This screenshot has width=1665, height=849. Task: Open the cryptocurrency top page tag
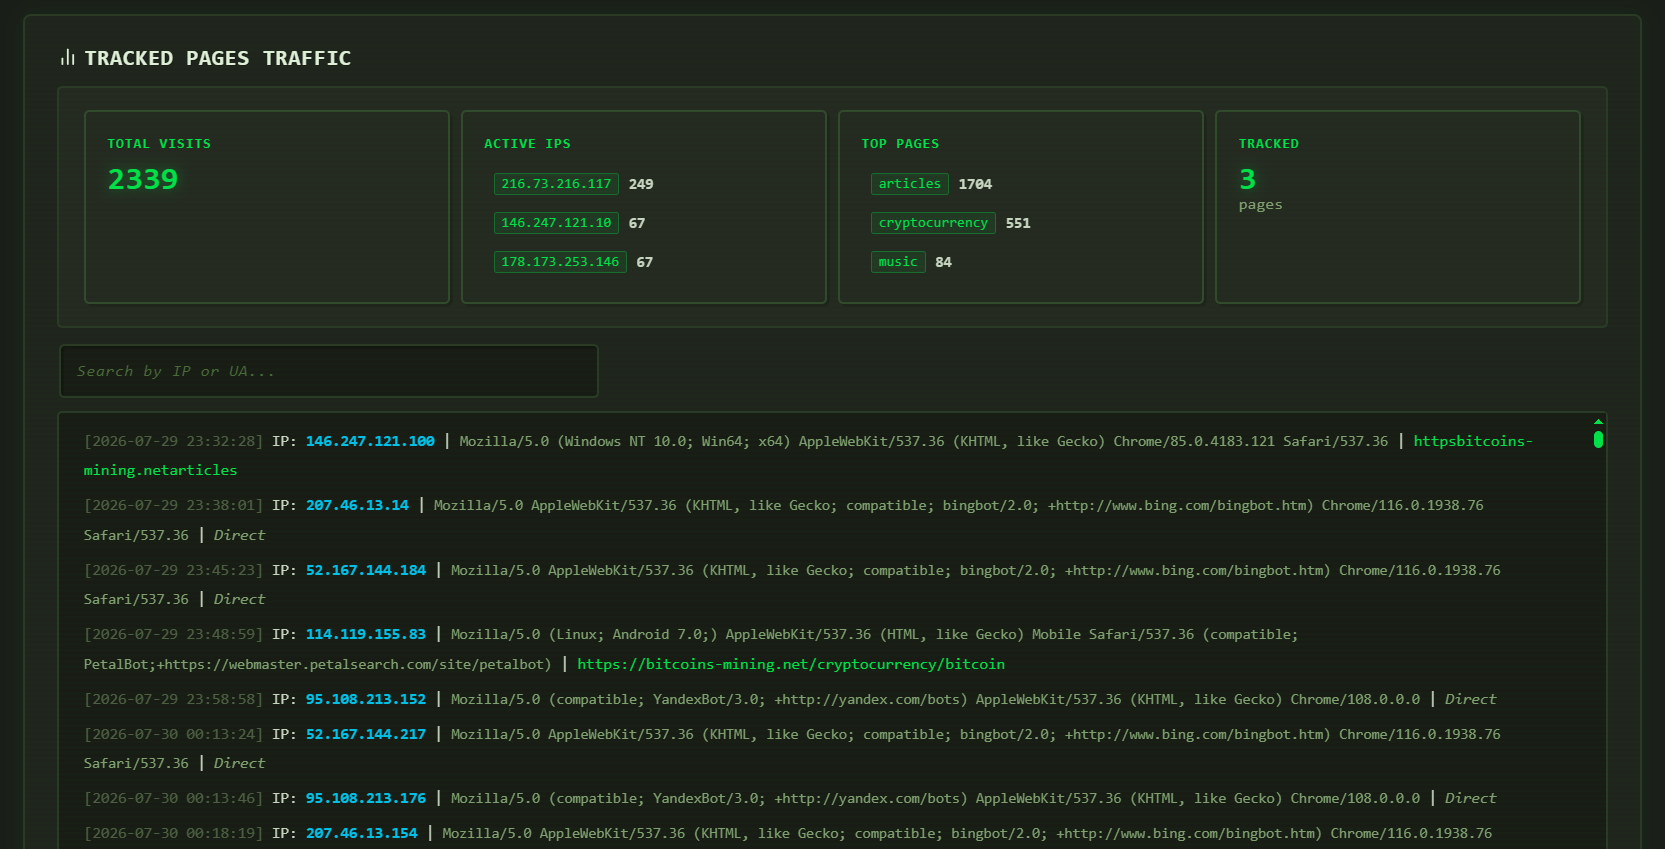(x=933, y=223)
